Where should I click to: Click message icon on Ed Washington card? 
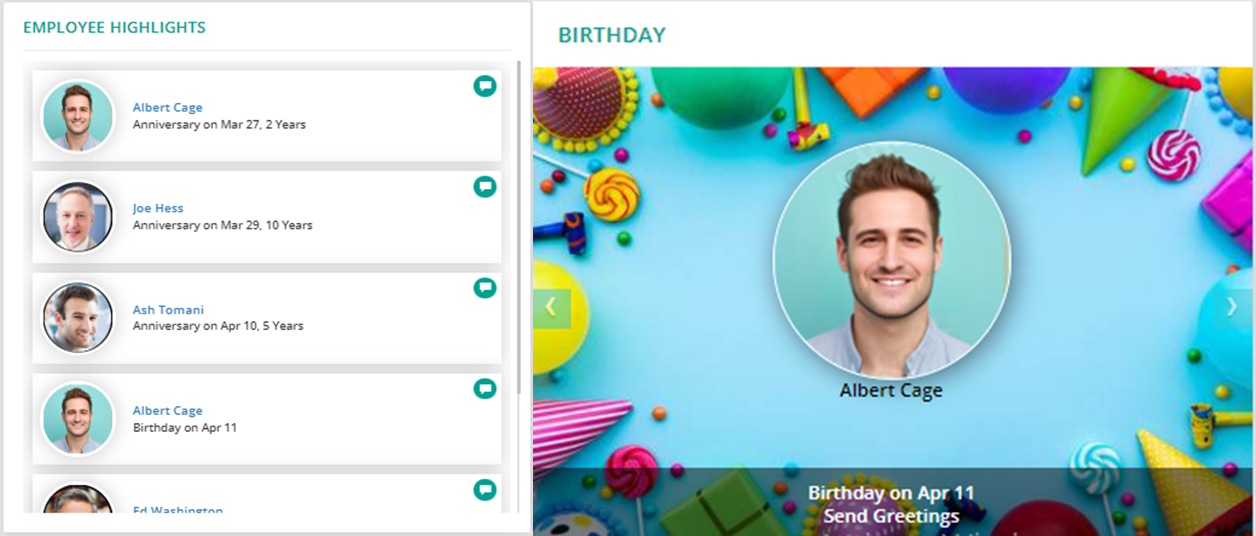485,490
